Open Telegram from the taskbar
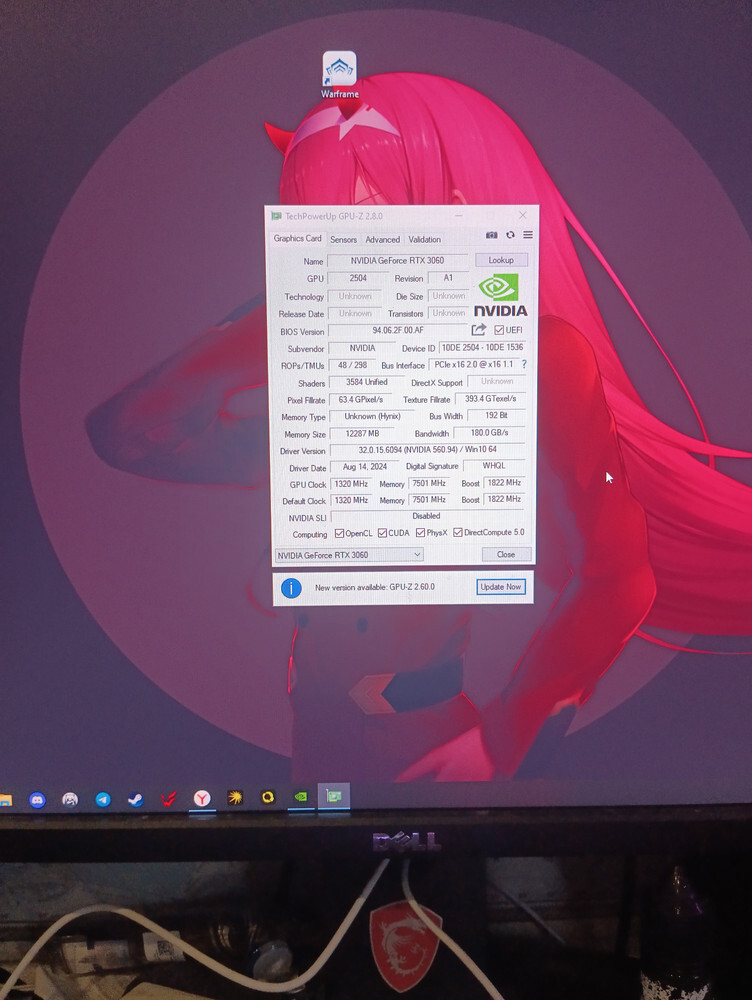 (x=102, y=799)
